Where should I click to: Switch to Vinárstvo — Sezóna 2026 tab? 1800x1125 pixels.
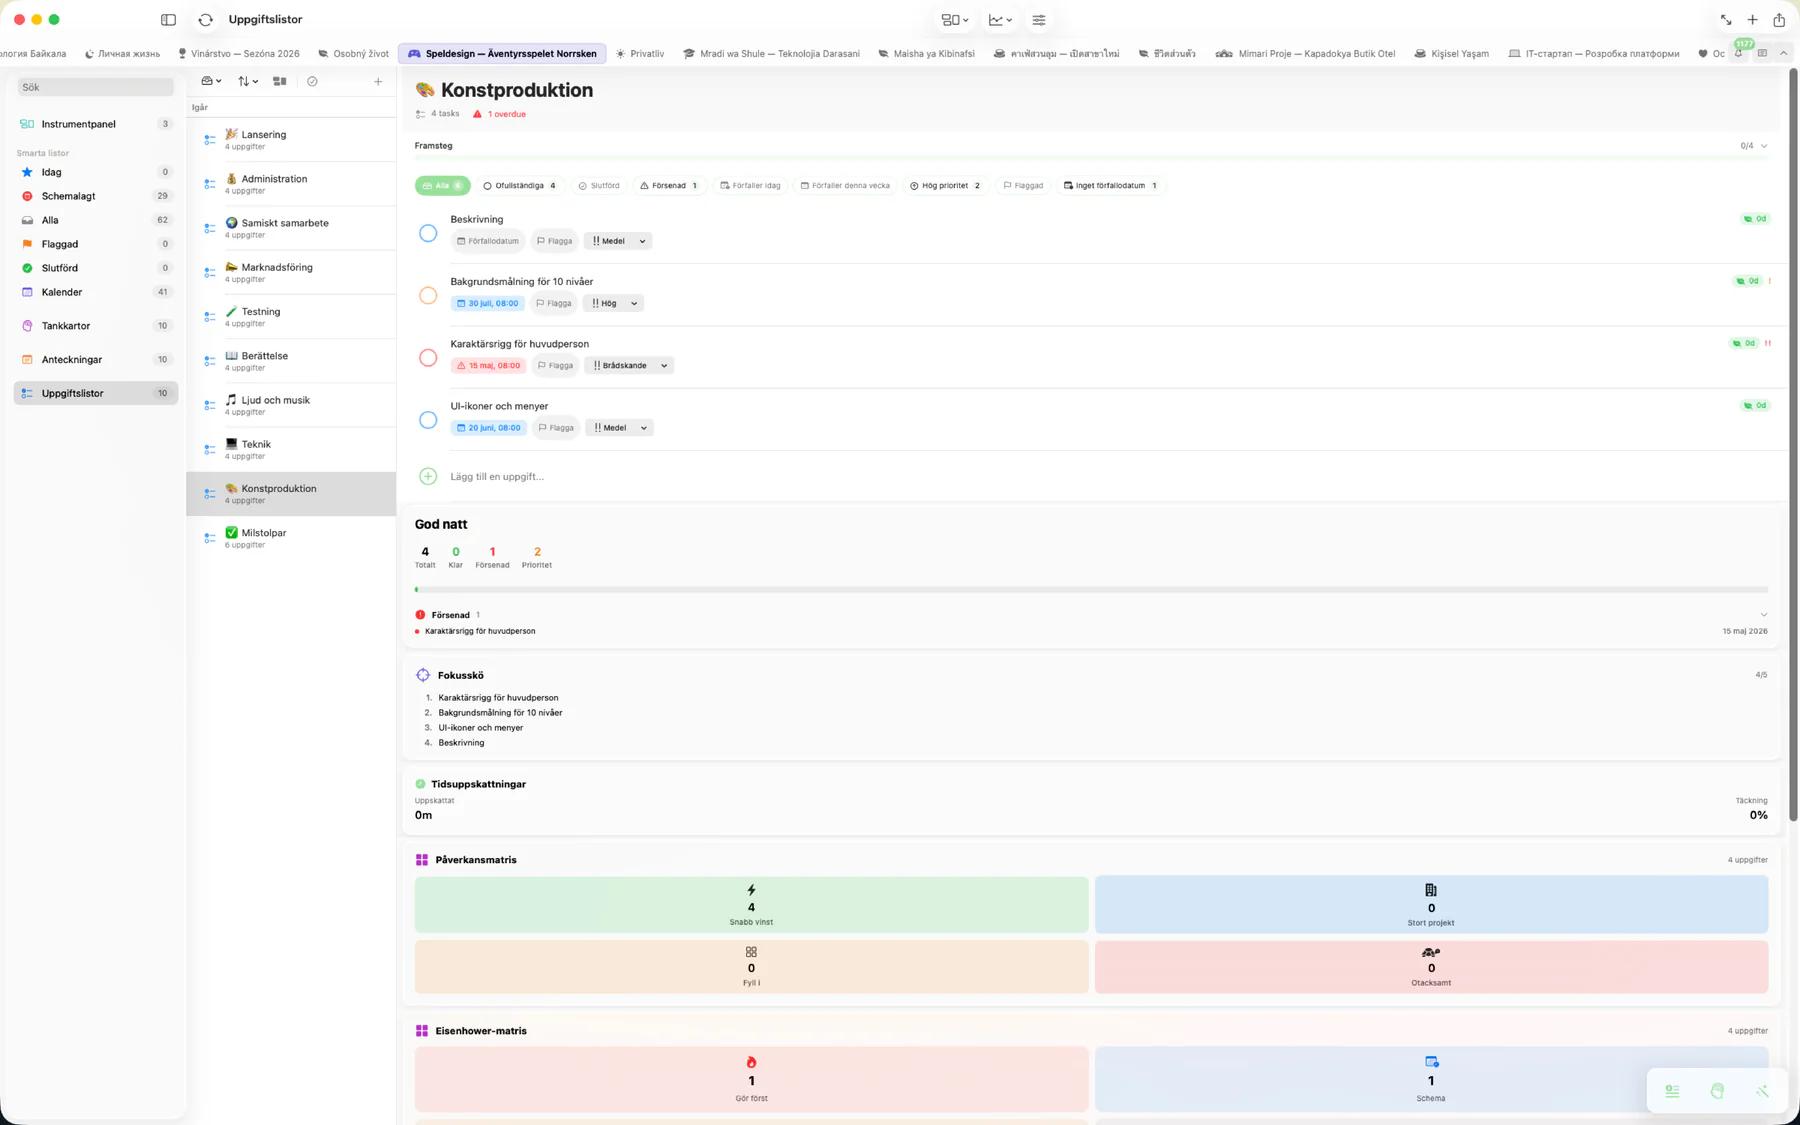(x=238, y=54)
